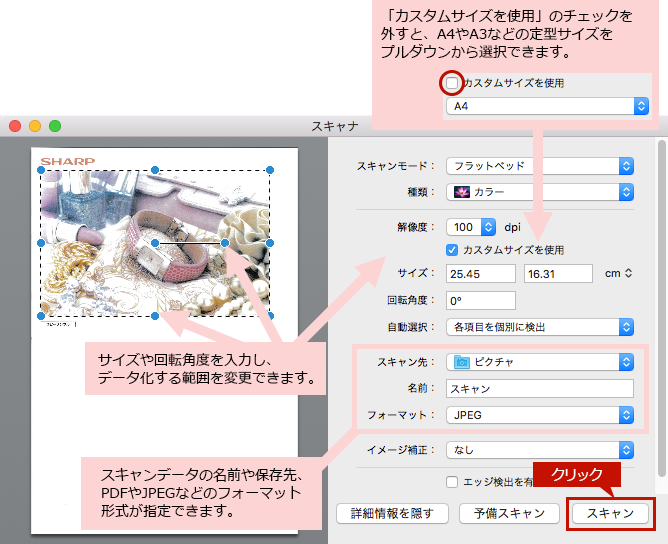Click the green zoom window button
This screenshot has width=668, height=544.
[55, 126]
